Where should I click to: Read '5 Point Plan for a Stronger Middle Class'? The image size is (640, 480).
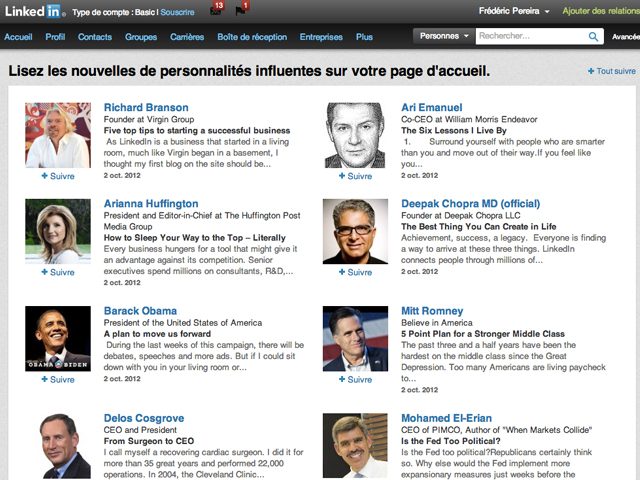[x=483, y=334]
